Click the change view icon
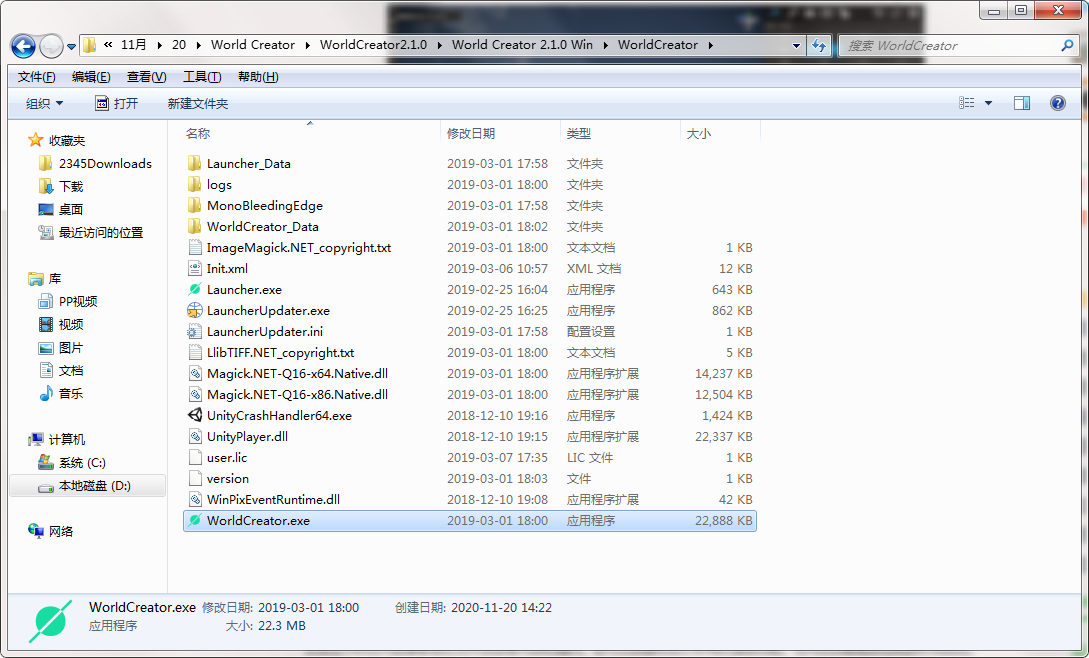 [x=967, y=104]
